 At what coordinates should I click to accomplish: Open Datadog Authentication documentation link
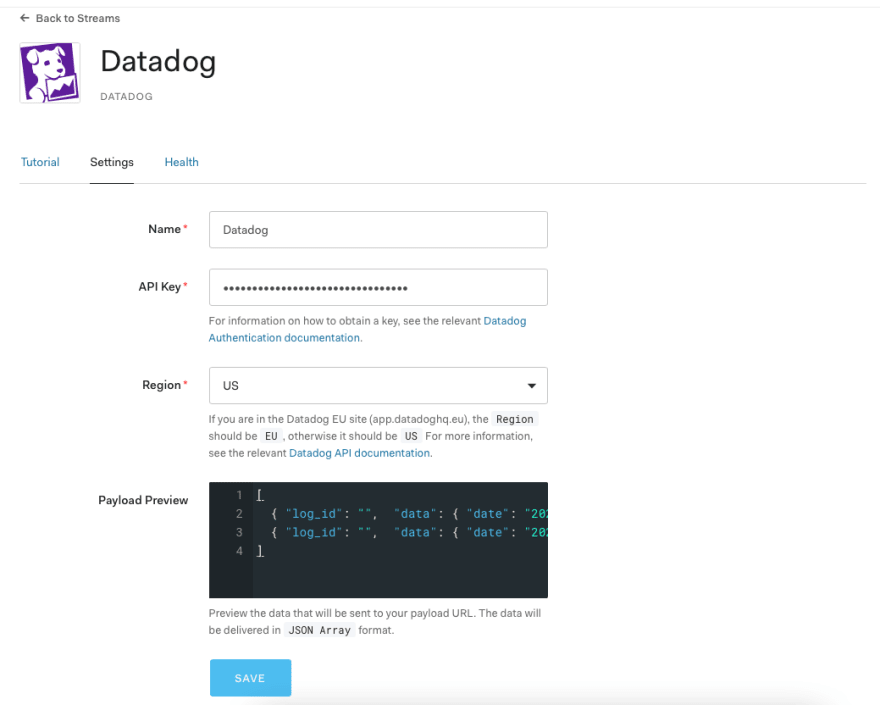pos(367,329)
